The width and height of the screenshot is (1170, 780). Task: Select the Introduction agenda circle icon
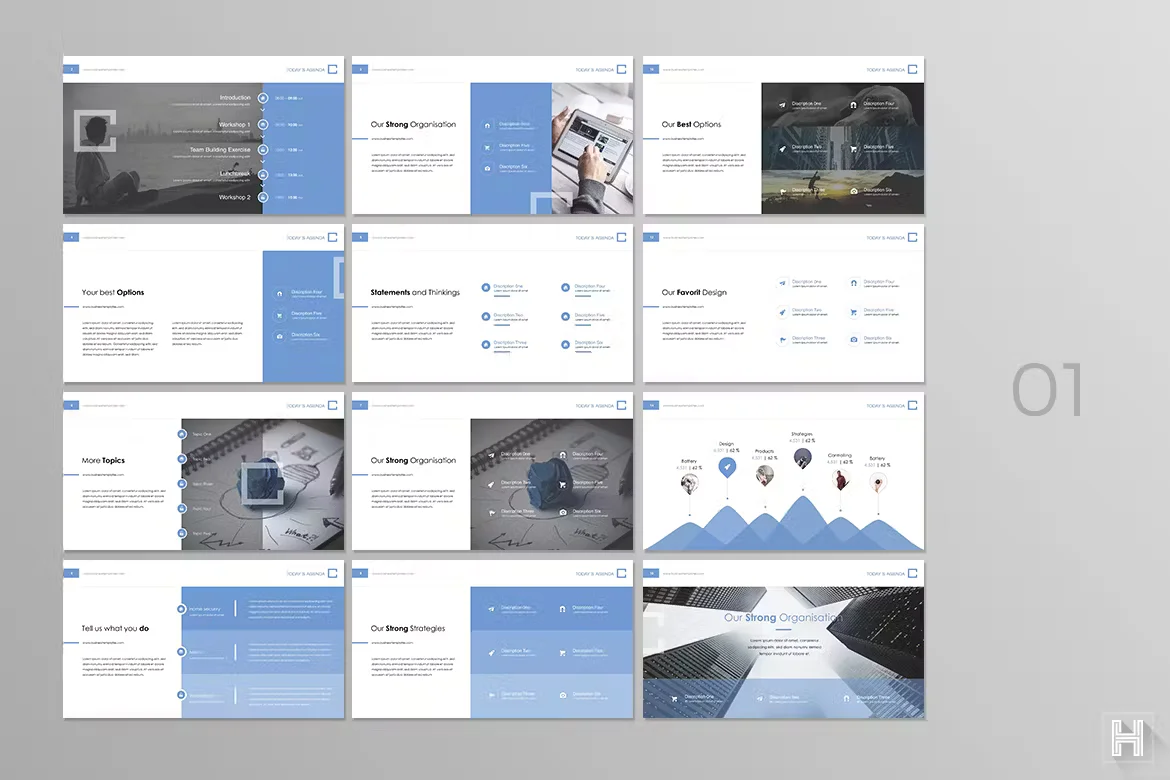point(263,98)
